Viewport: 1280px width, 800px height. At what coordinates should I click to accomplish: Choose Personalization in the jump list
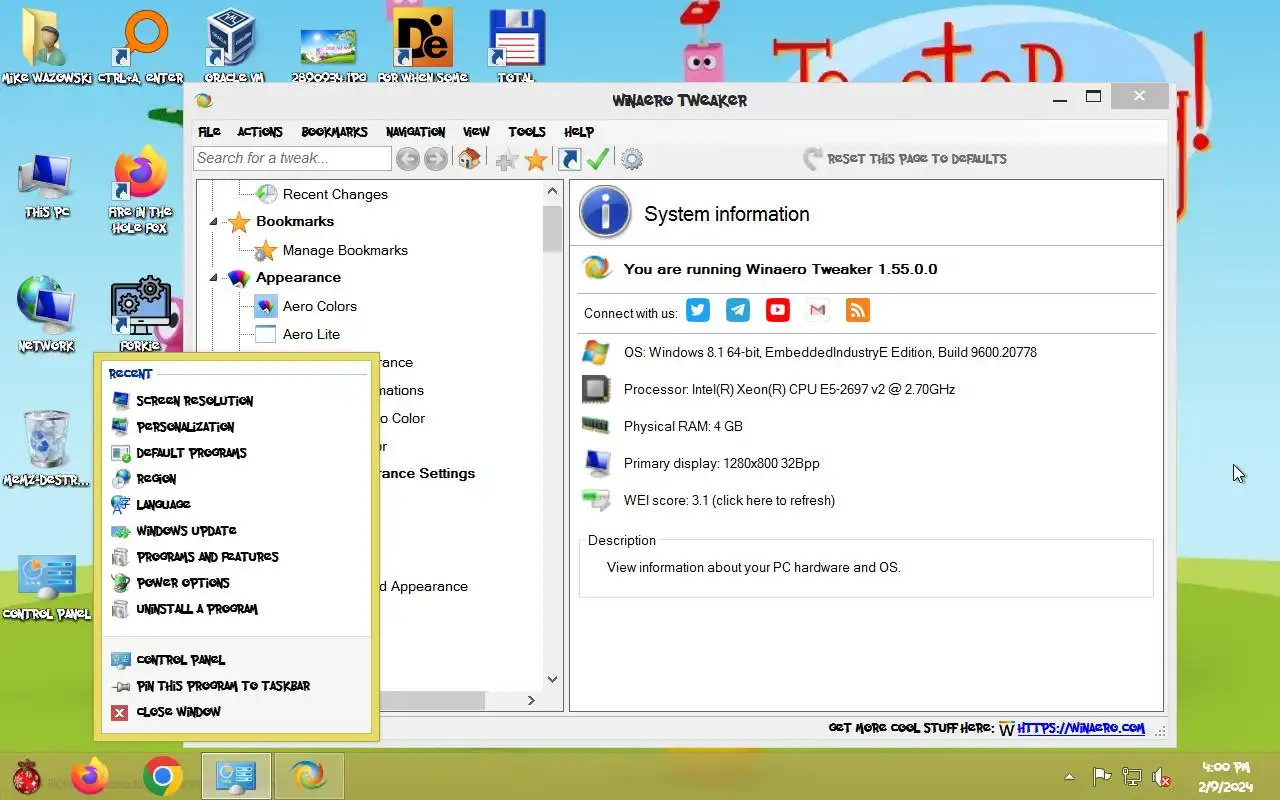click(x=237, y=427)
